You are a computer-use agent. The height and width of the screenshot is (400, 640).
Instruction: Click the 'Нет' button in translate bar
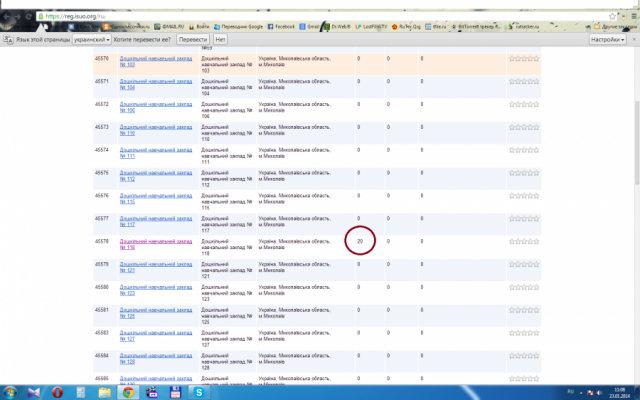pyautogui.click(x=220, y=39)
